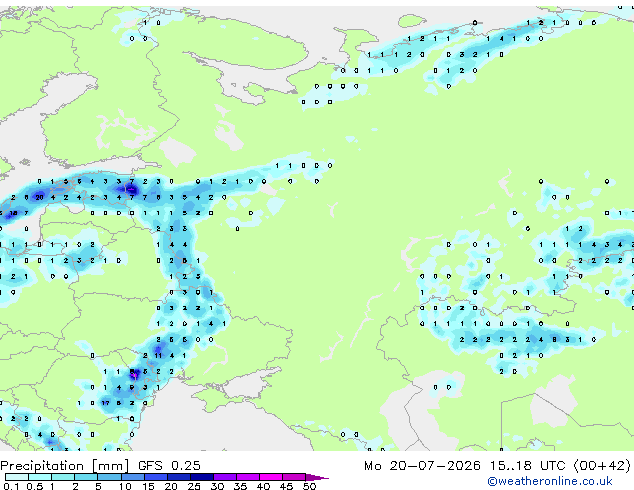Open the weatheronline.co.uk link
The image size is (634, 490).
pos(550,481)
